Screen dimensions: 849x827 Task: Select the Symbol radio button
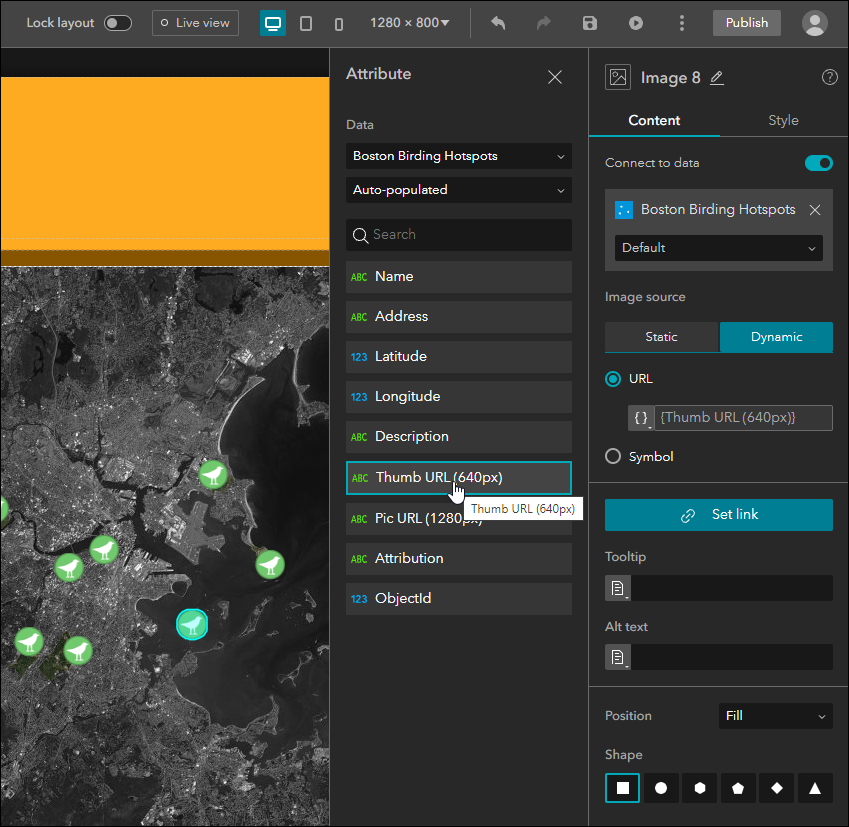point(614,456)
